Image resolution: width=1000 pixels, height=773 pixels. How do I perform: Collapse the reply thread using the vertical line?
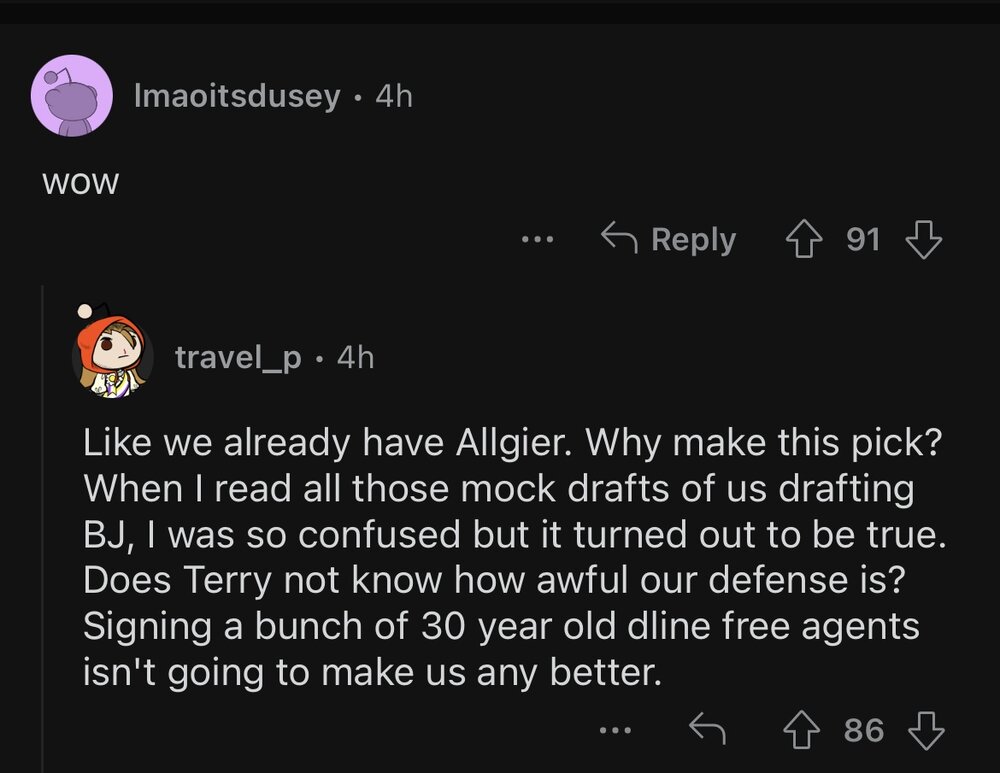(43, 528)
